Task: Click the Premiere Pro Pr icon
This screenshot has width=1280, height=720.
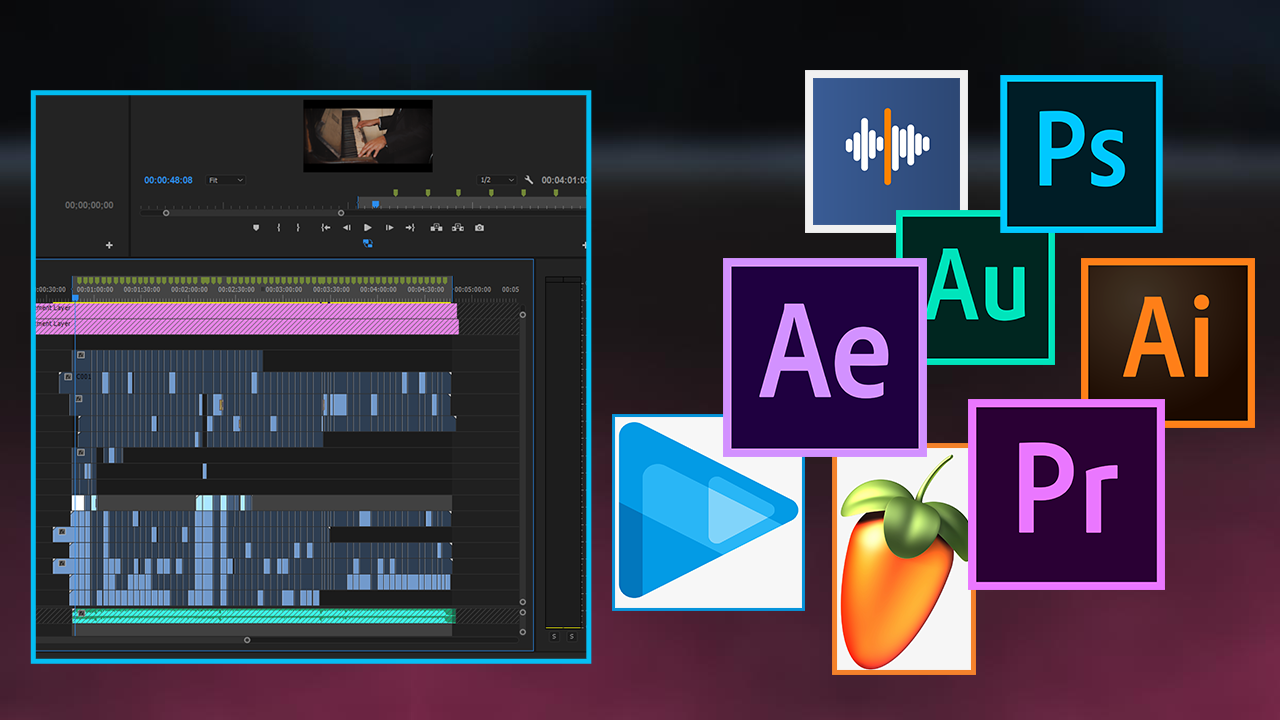Action: [1066, 494]
